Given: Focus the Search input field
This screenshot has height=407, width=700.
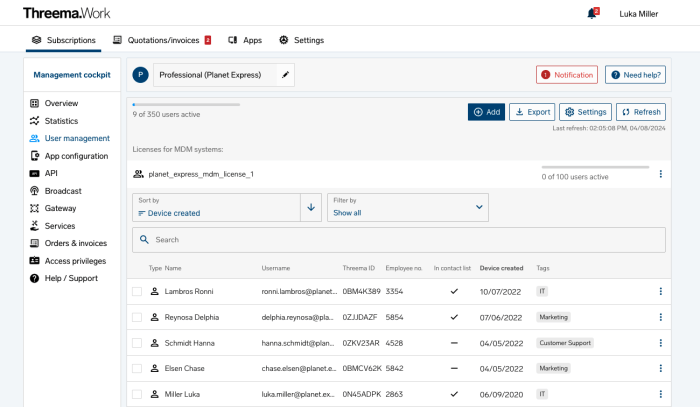Looking at the screenshot, I should [x=399, y=240].
